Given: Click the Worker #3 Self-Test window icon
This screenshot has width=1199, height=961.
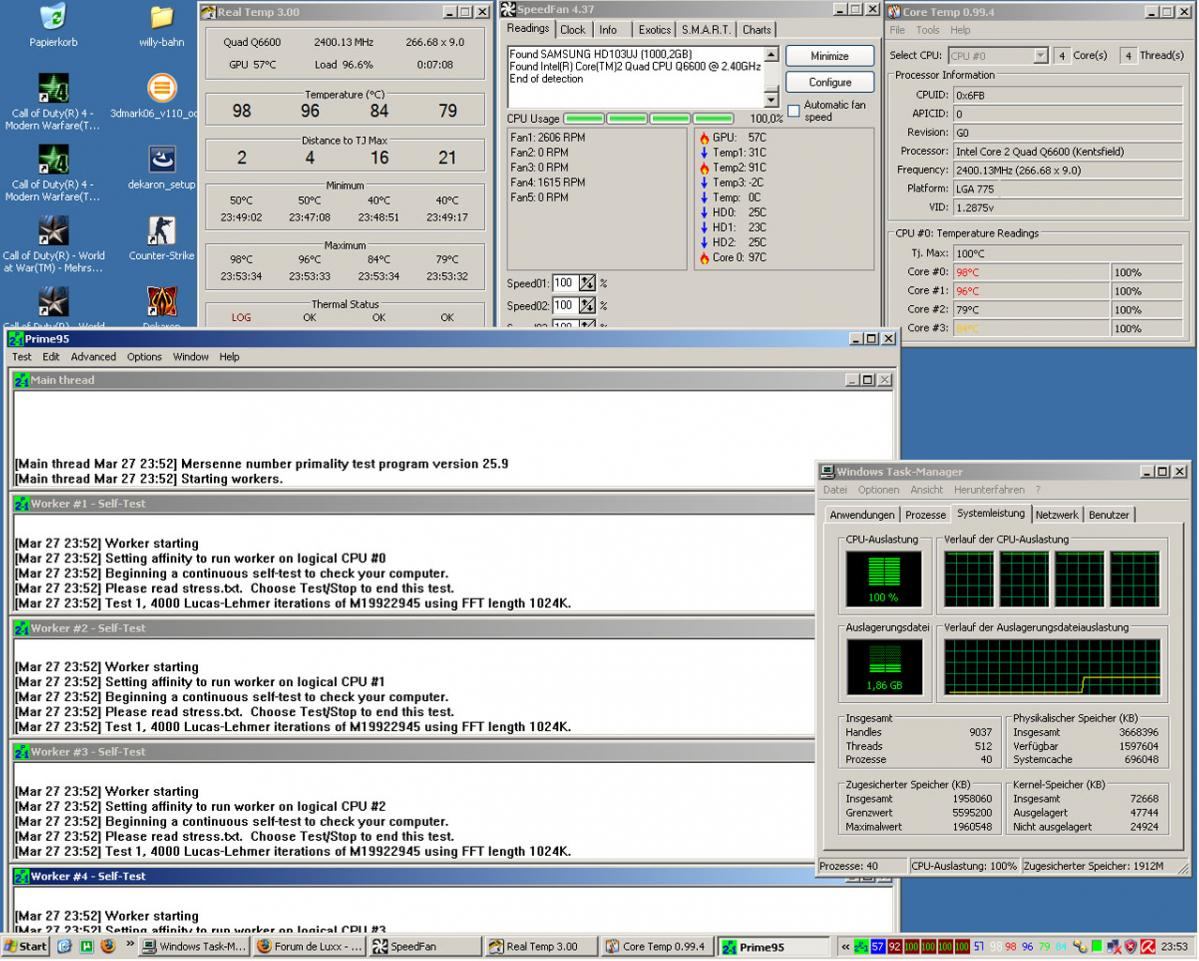Looking at the screenshot, I should point(21,752).
